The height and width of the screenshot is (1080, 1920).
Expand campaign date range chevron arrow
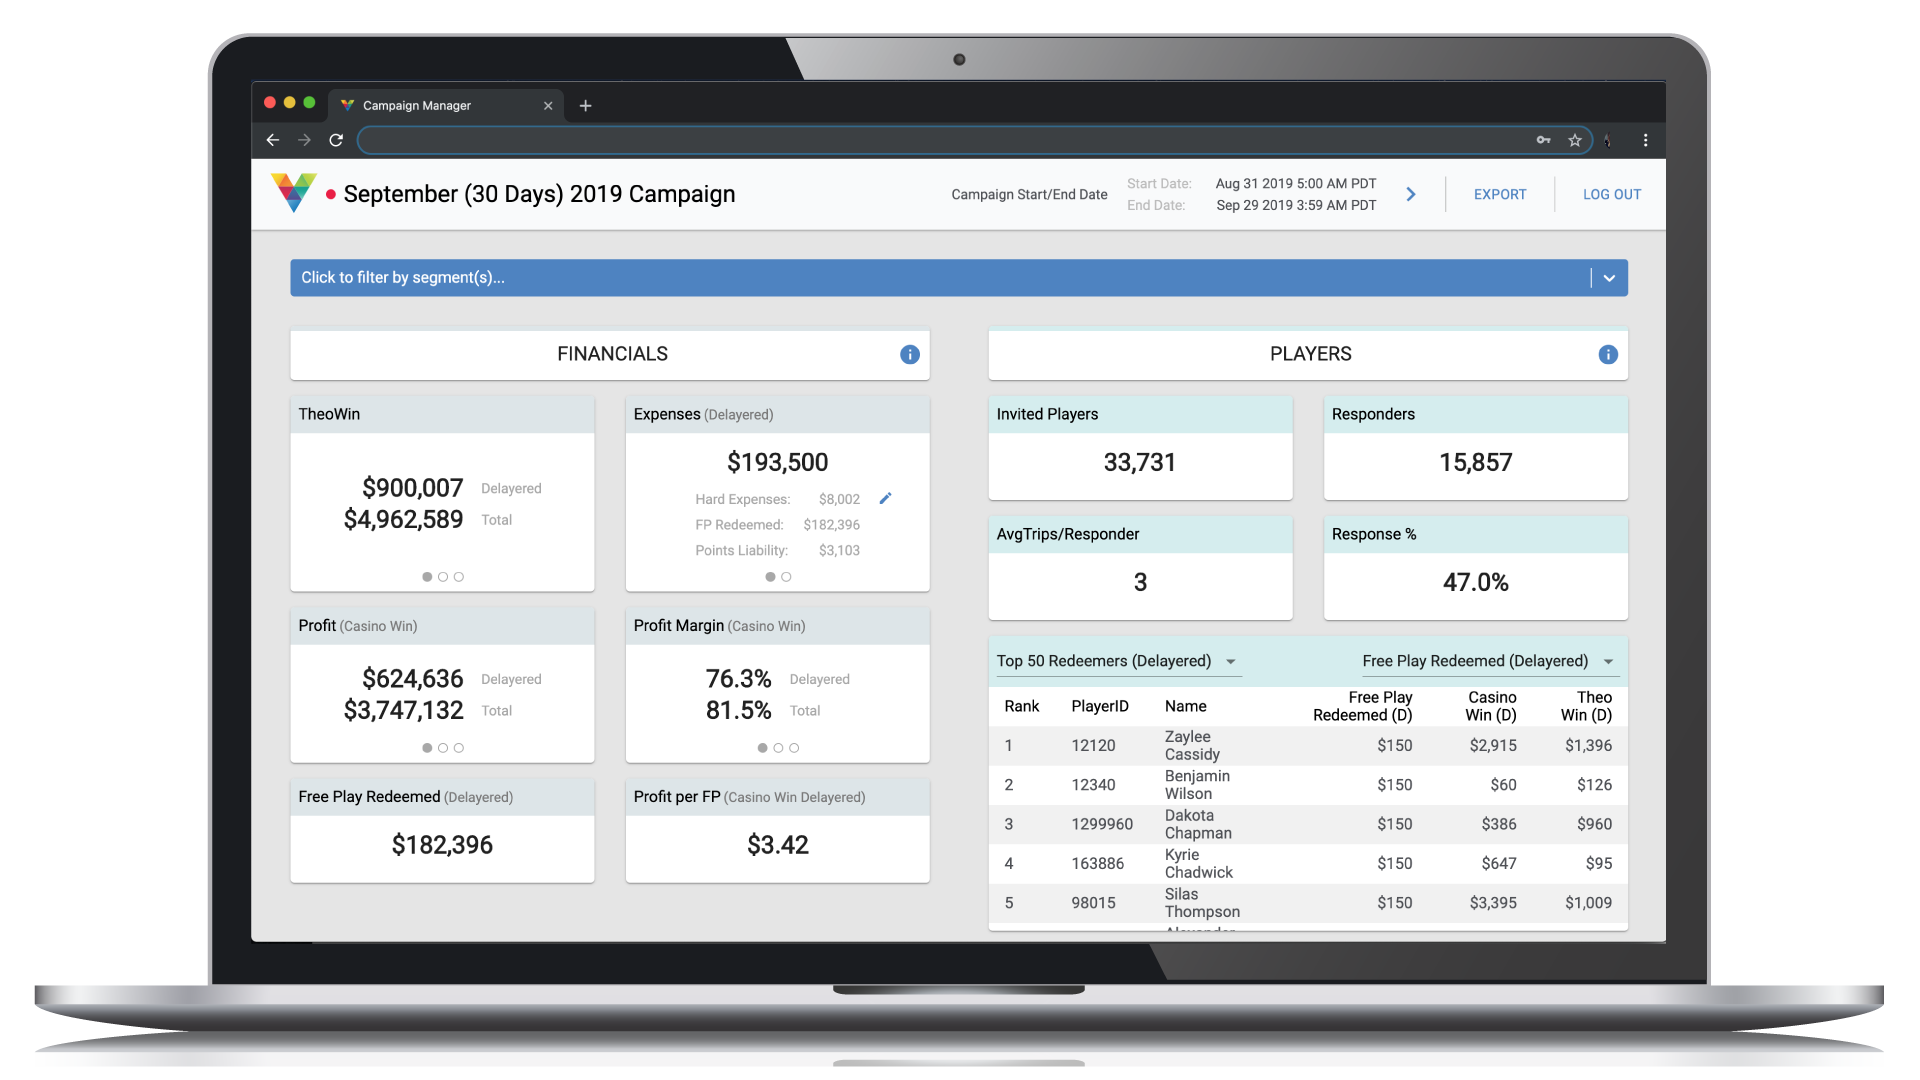point(1411,194)
